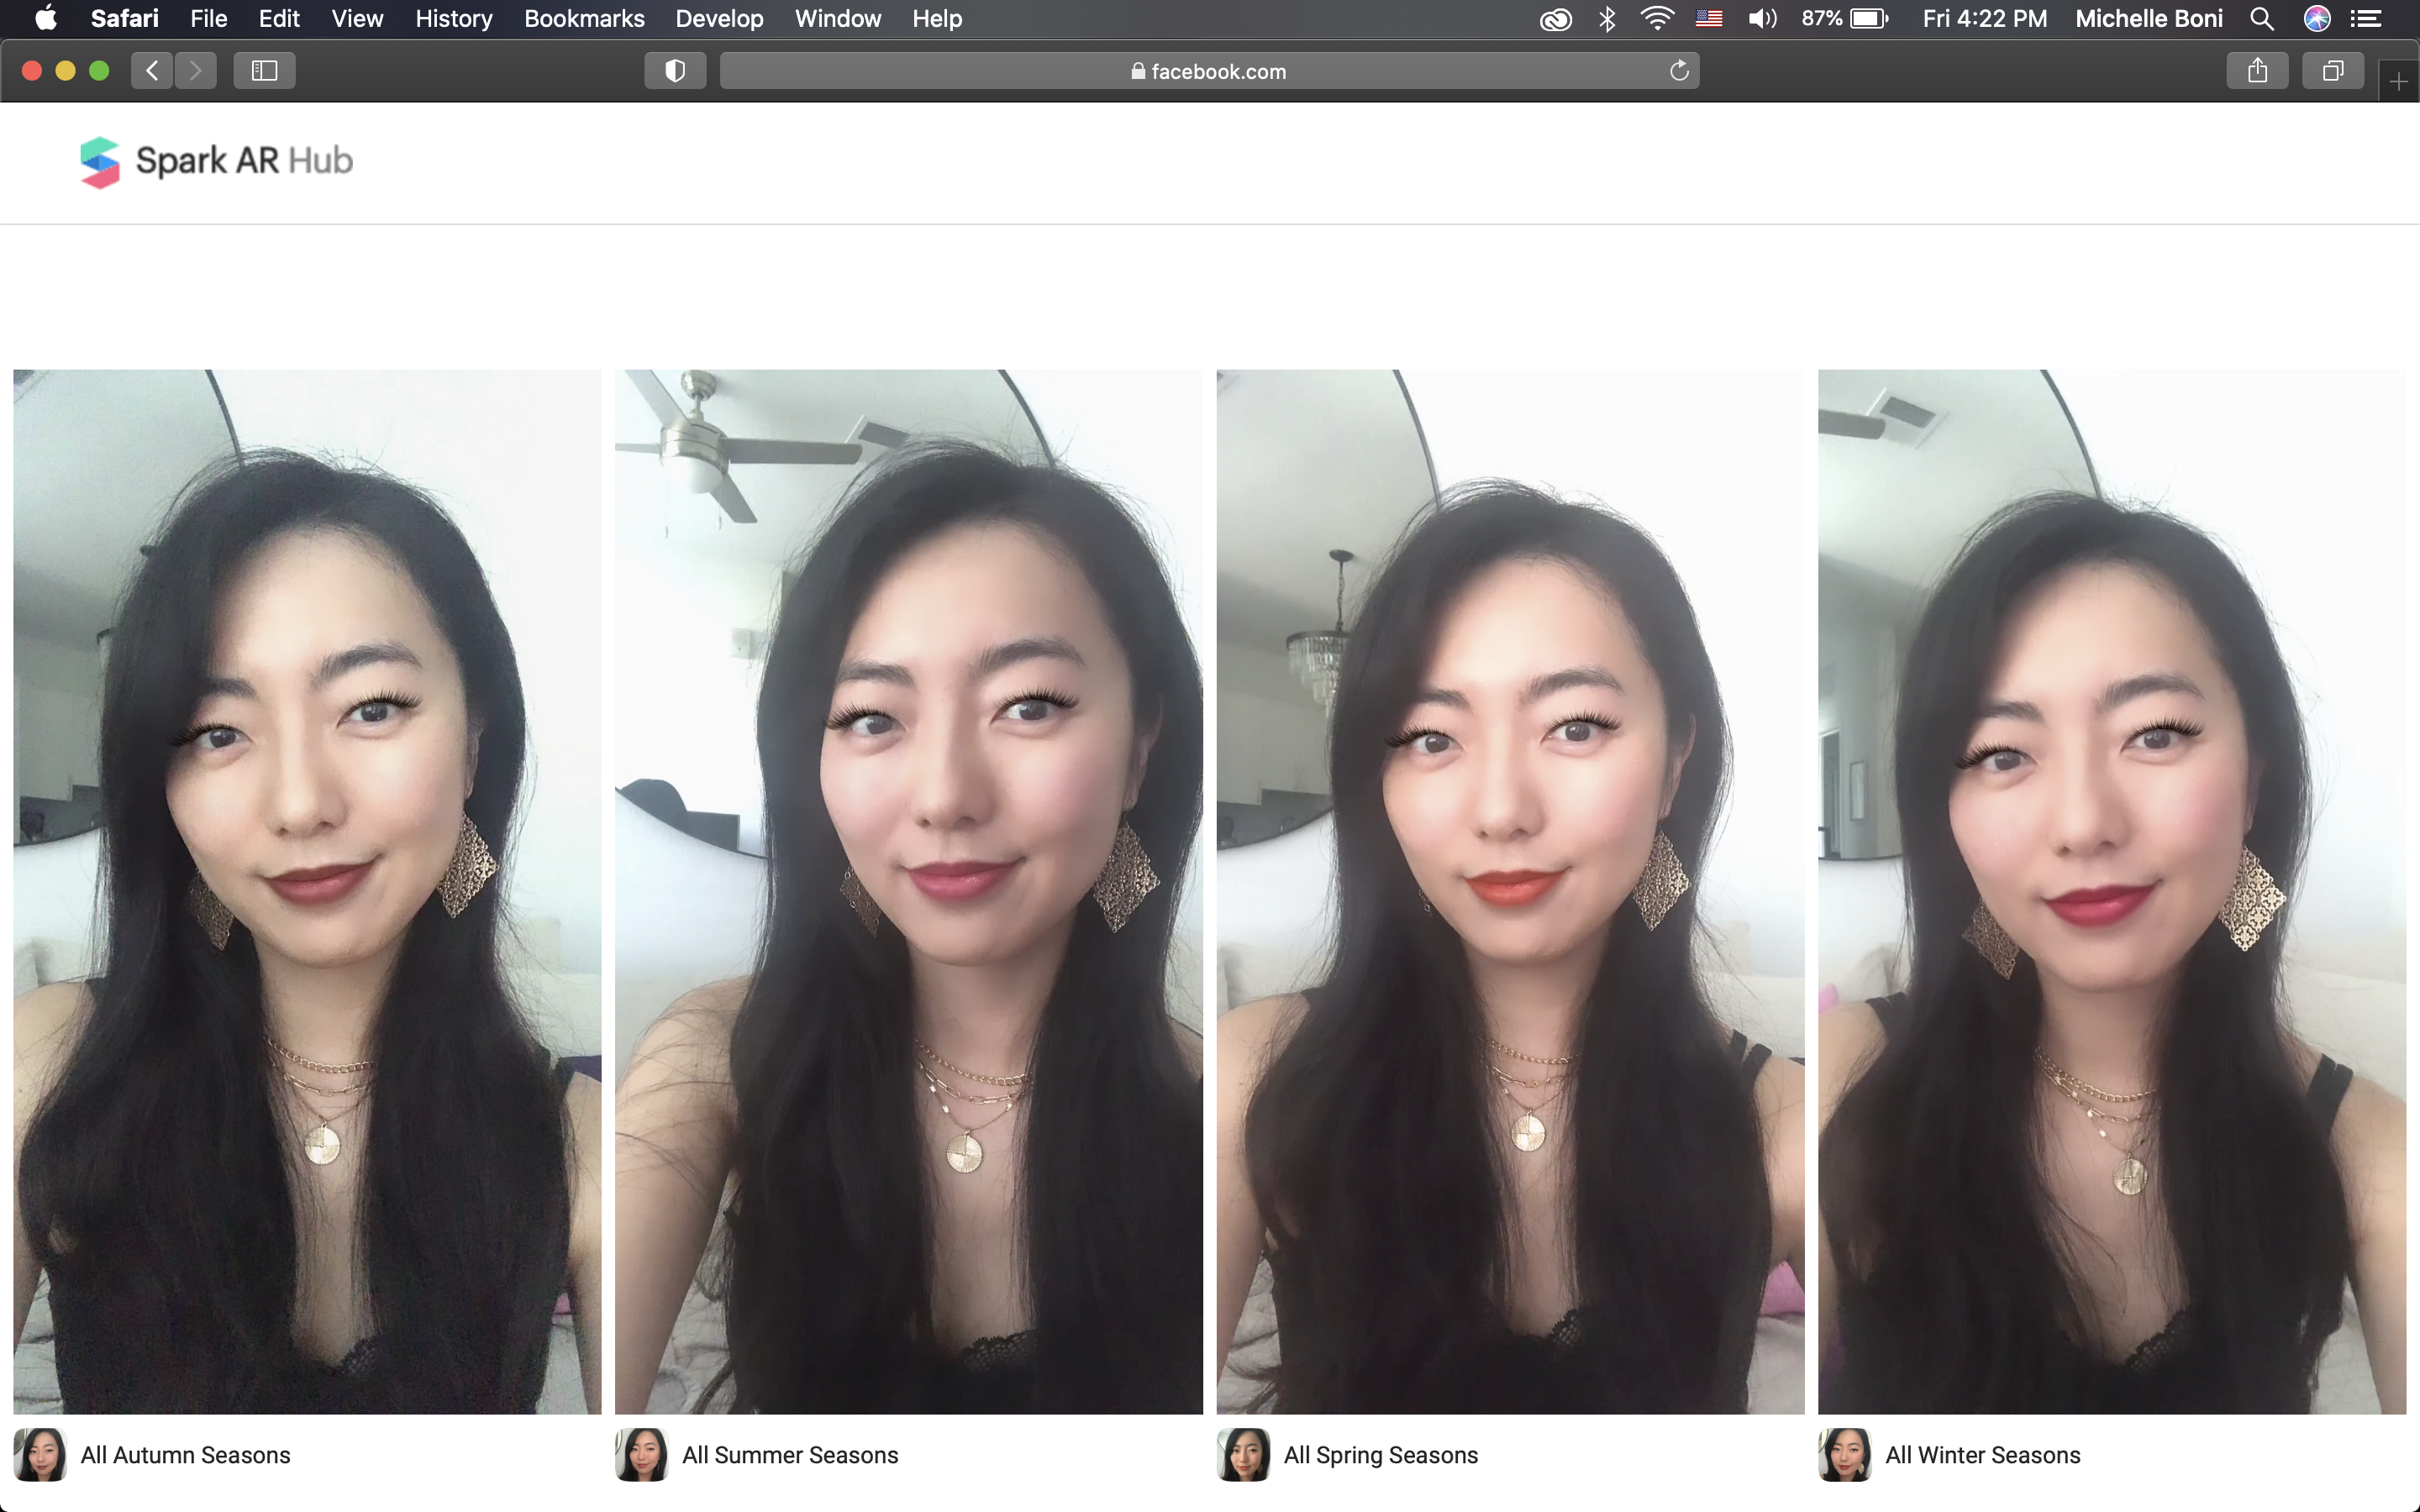Open the privacy shield report

tap(675, 71)
